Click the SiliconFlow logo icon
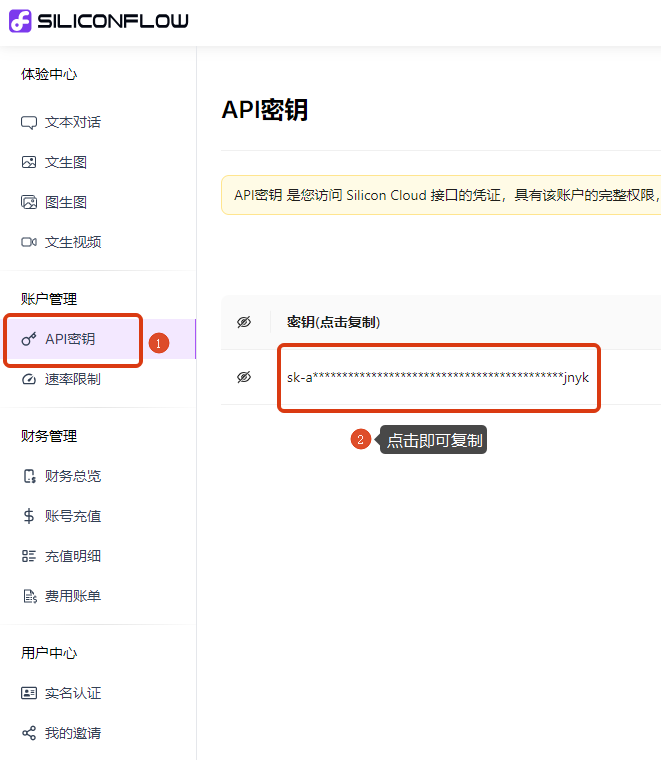Image resolution: width=661 pixels, height=760 pixels. point(20,21)
